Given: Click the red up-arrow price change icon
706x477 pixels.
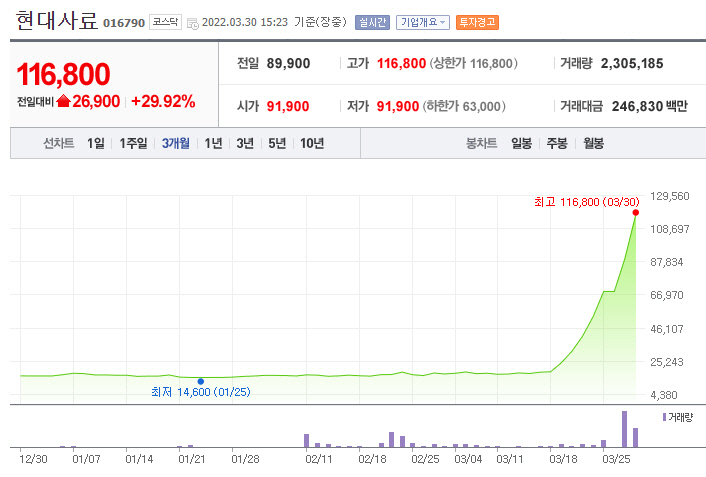Looking at the screenshot, I should pyautogui.click(x=63, y=101).
